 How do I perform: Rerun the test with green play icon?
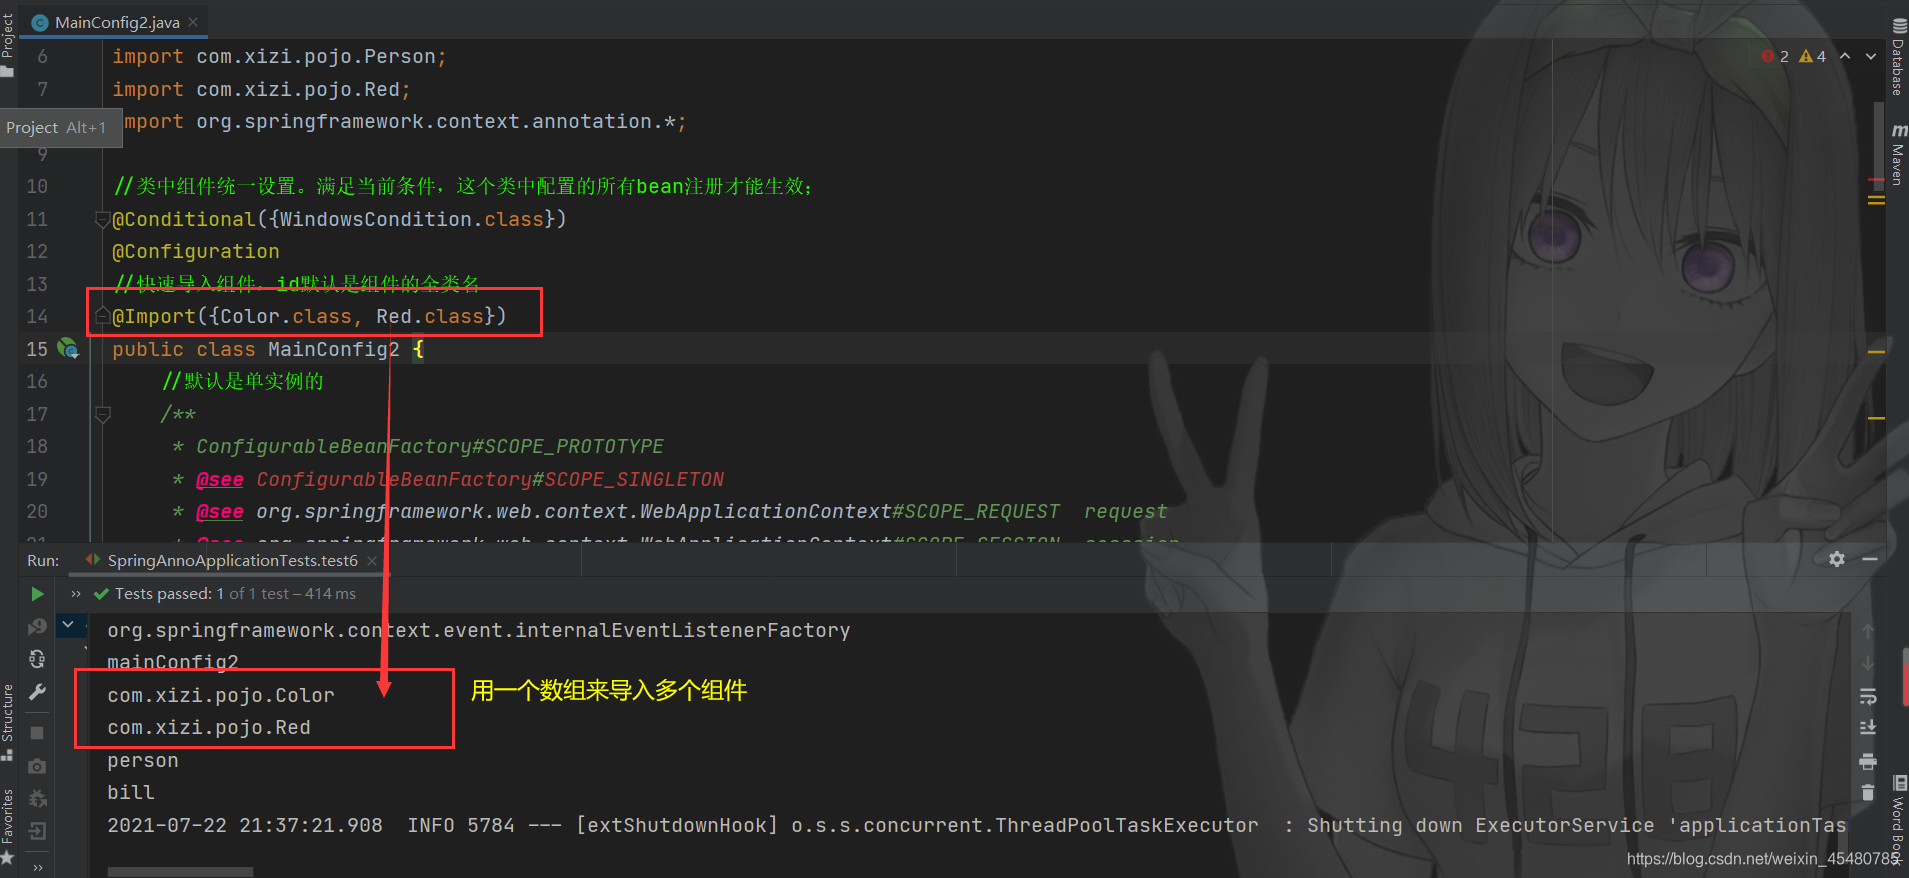tap(37, 594)
